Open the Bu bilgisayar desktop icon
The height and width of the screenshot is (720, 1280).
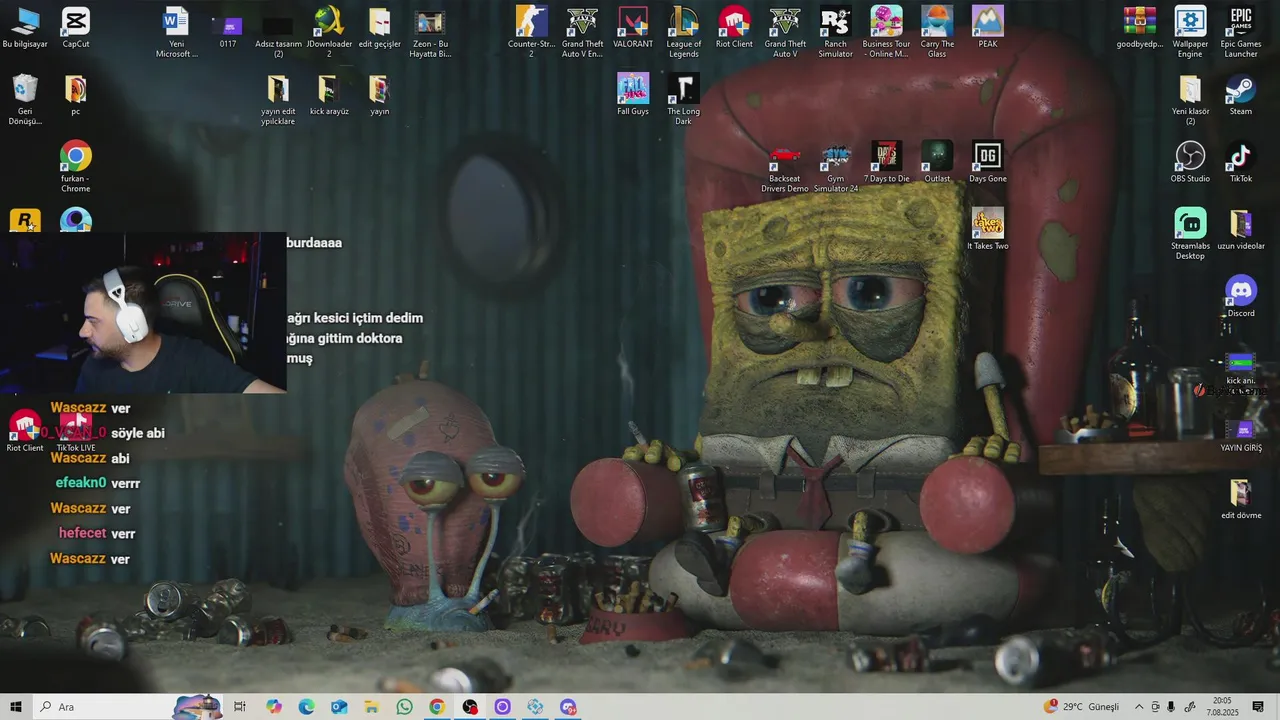tap(25, 28)
